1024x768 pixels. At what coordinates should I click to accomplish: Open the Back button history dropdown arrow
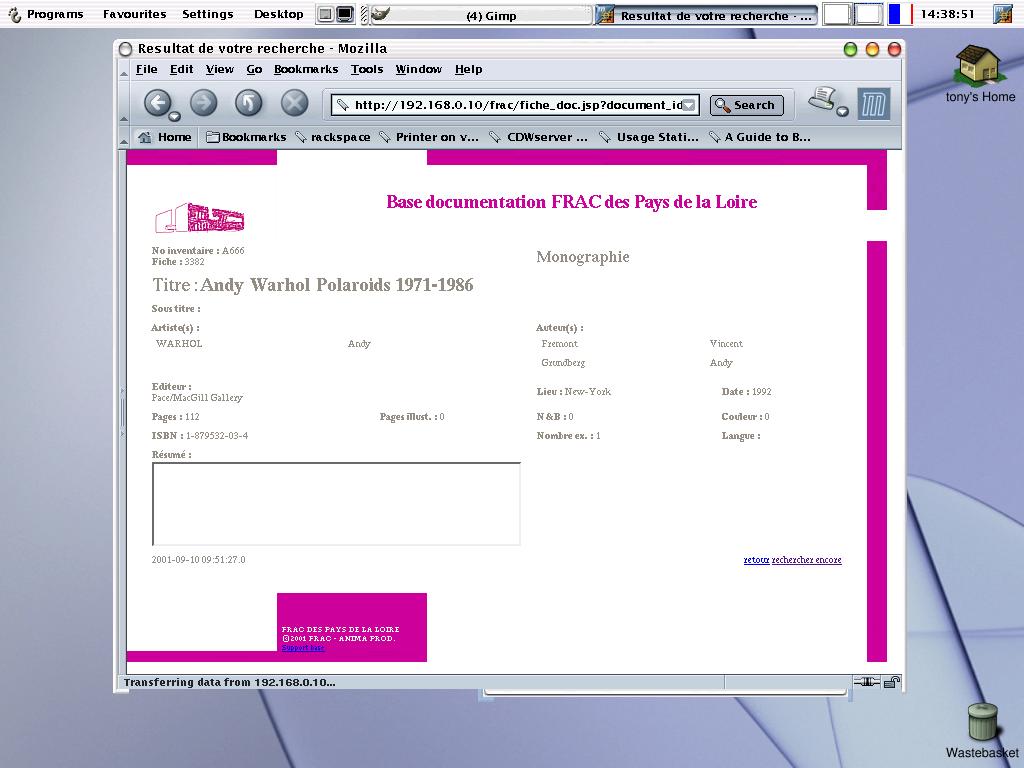click(x=174, y=117)
